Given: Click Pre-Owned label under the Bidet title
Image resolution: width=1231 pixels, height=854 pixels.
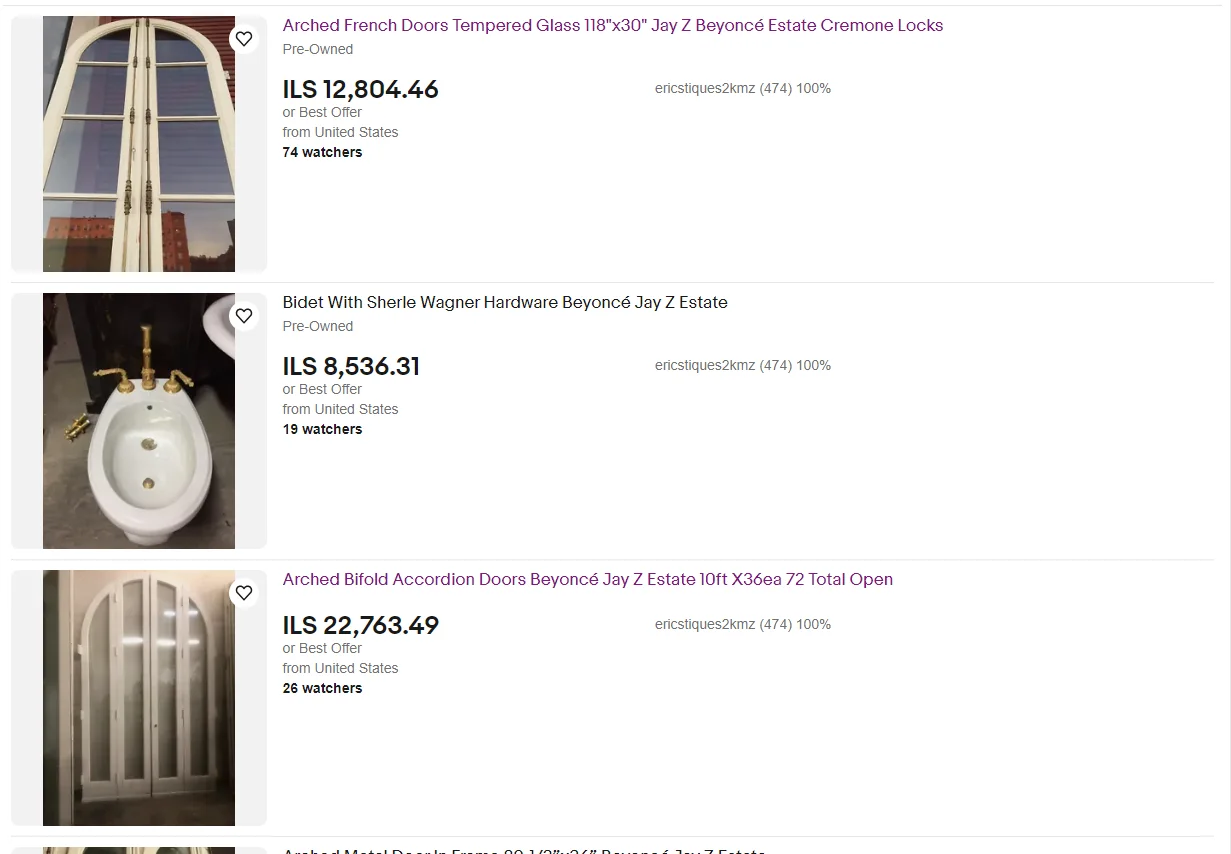Looking at the screenshot, I should pyautogui.click(x=317, y=326).
